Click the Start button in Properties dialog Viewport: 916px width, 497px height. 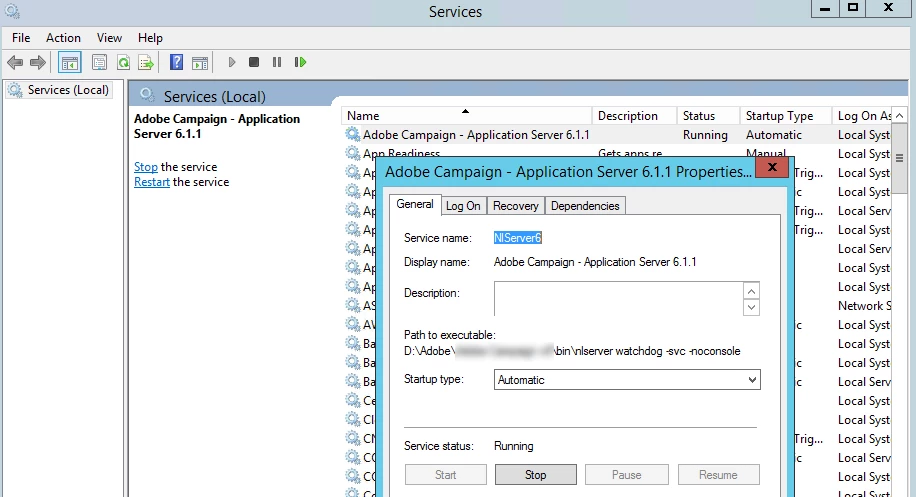coord(446,475)
